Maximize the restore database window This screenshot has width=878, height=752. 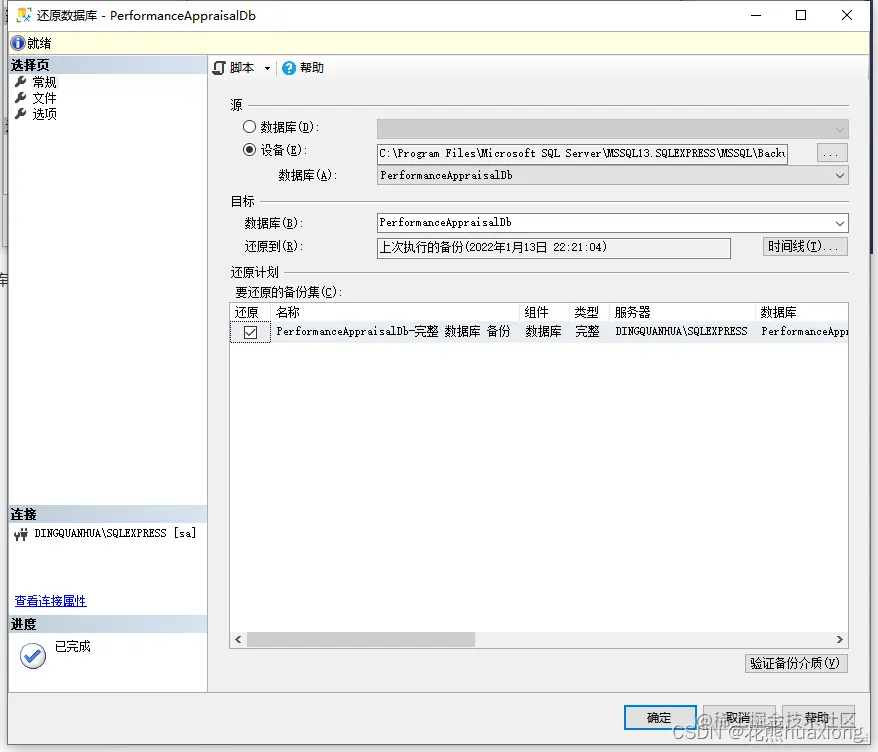click(x=801, y=15)
